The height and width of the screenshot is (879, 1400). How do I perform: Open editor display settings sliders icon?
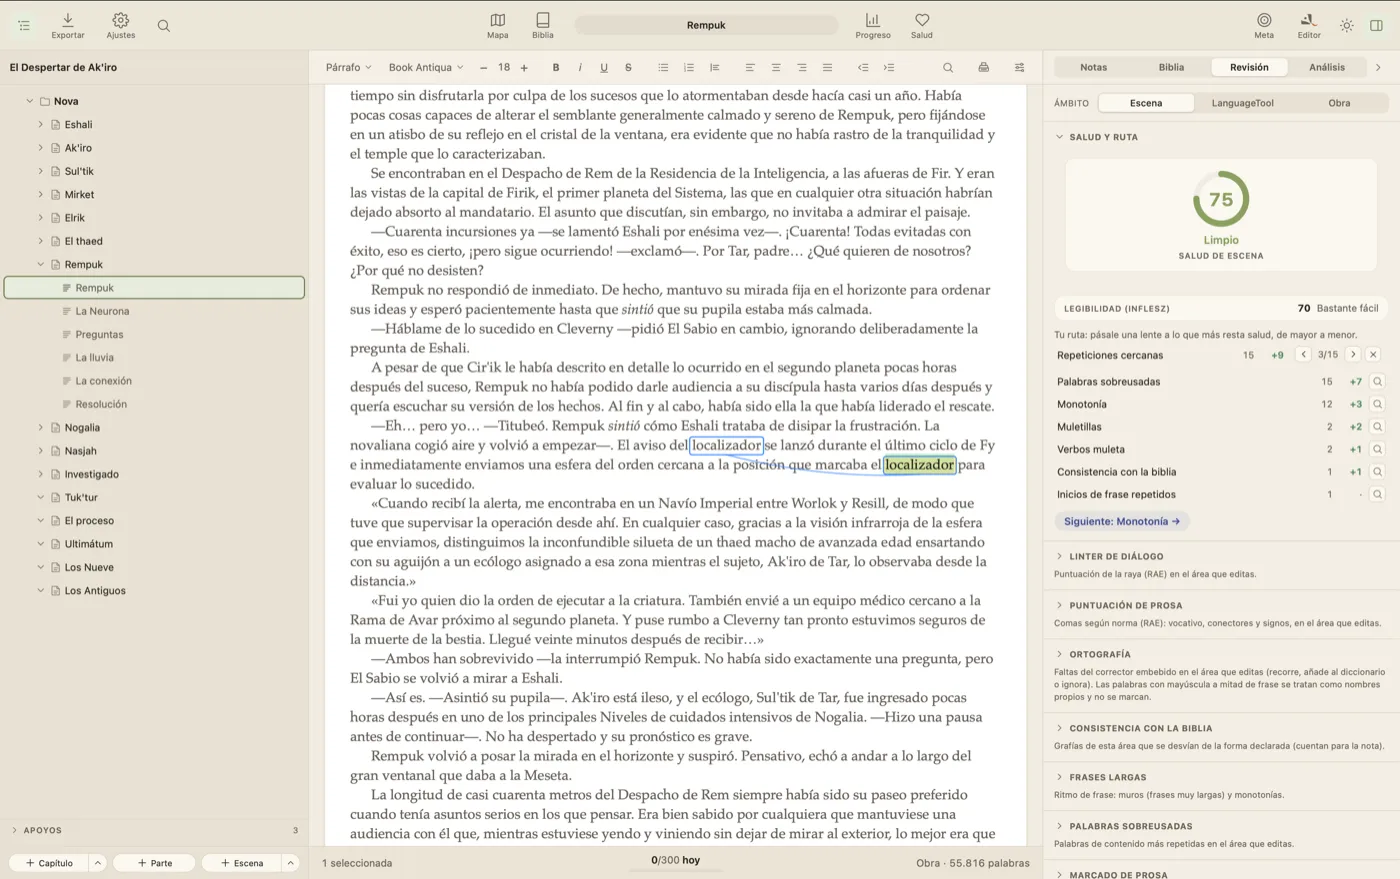[x=1019, y=68]
